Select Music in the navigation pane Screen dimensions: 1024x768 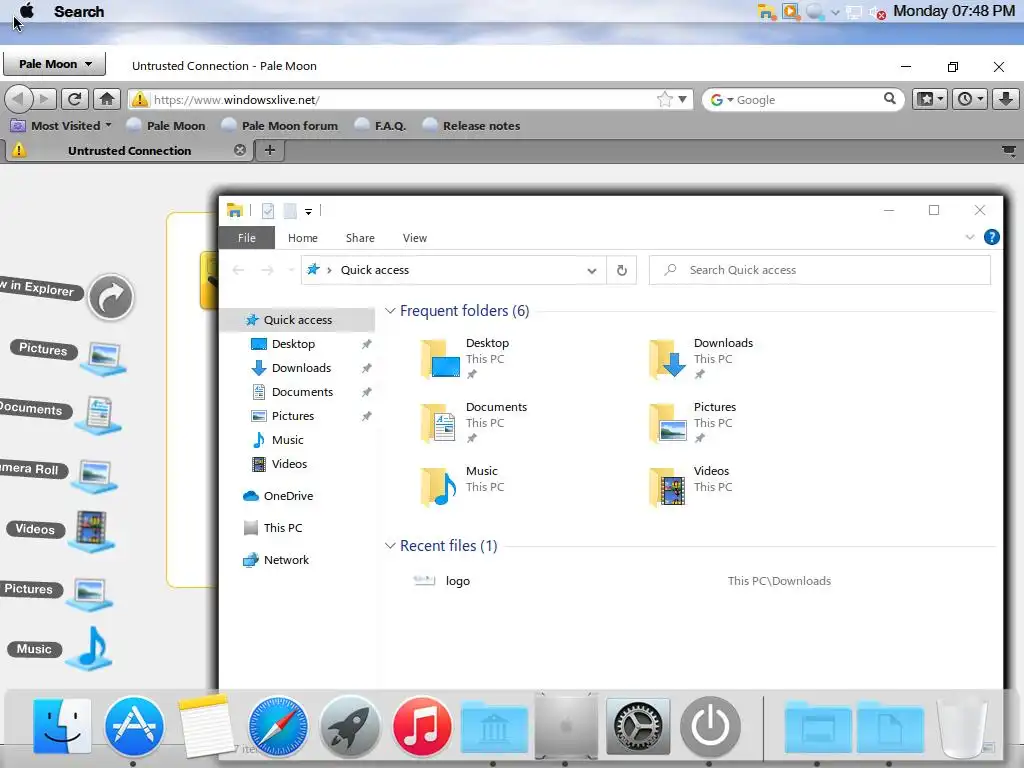click(287, 440)
